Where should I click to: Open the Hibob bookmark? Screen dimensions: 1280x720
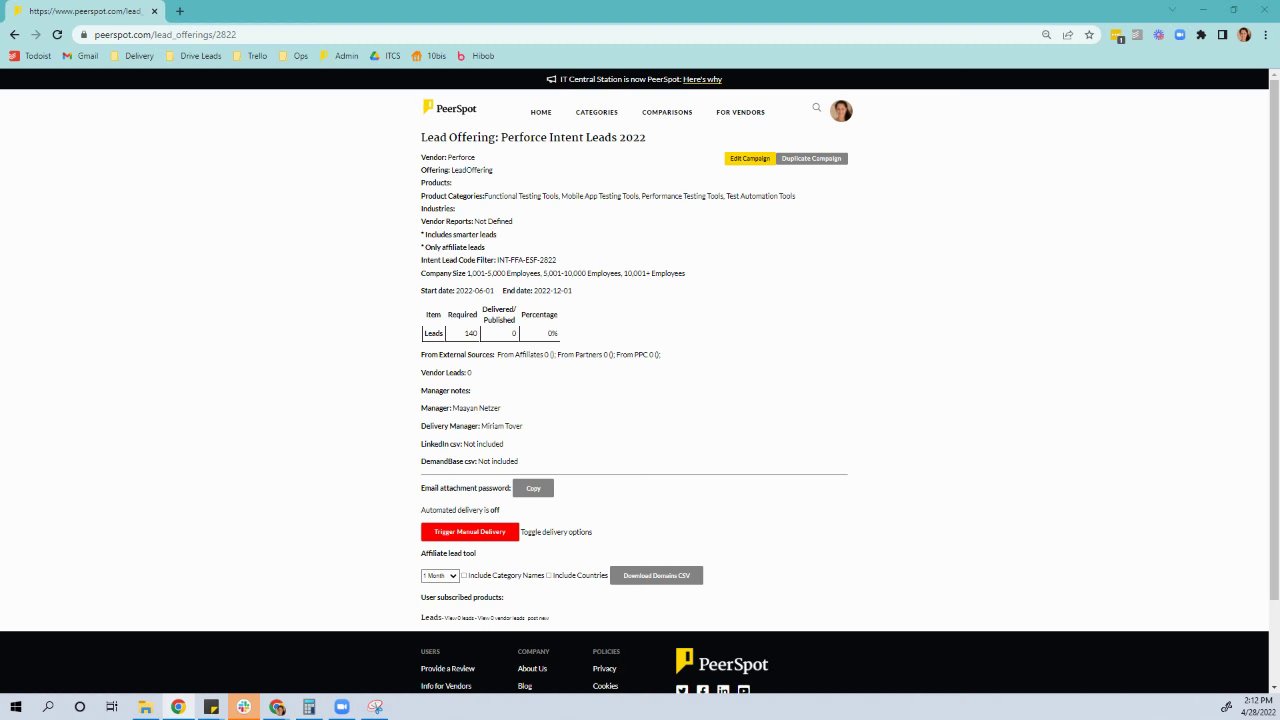[476, 56]
